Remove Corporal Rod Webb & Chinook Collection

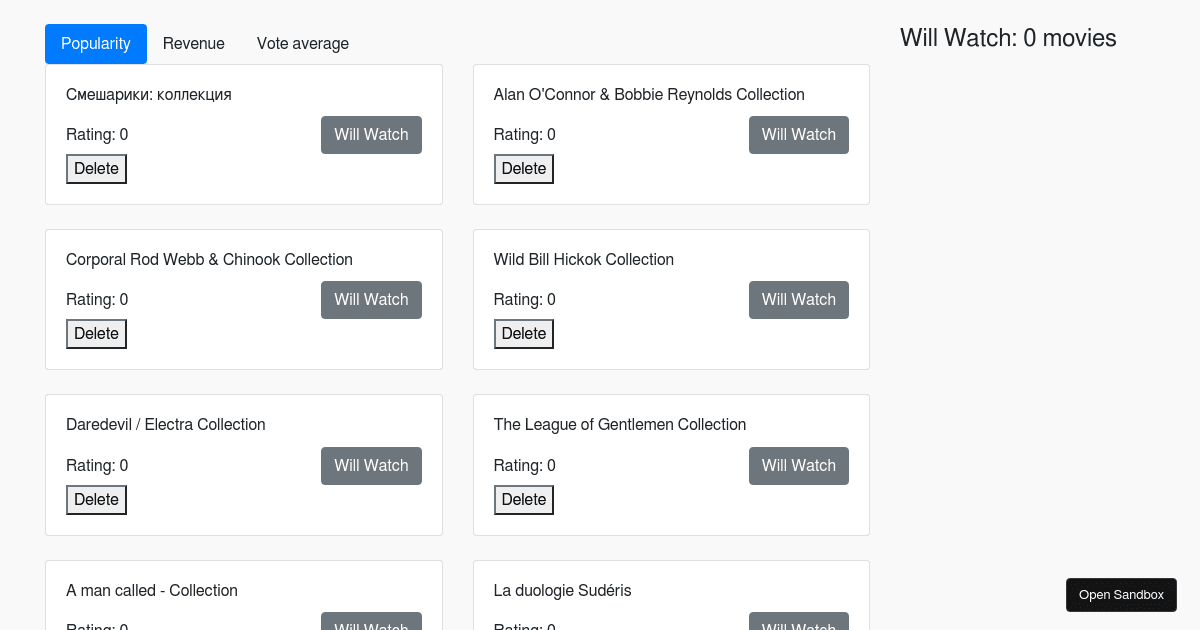coord(96,334)
